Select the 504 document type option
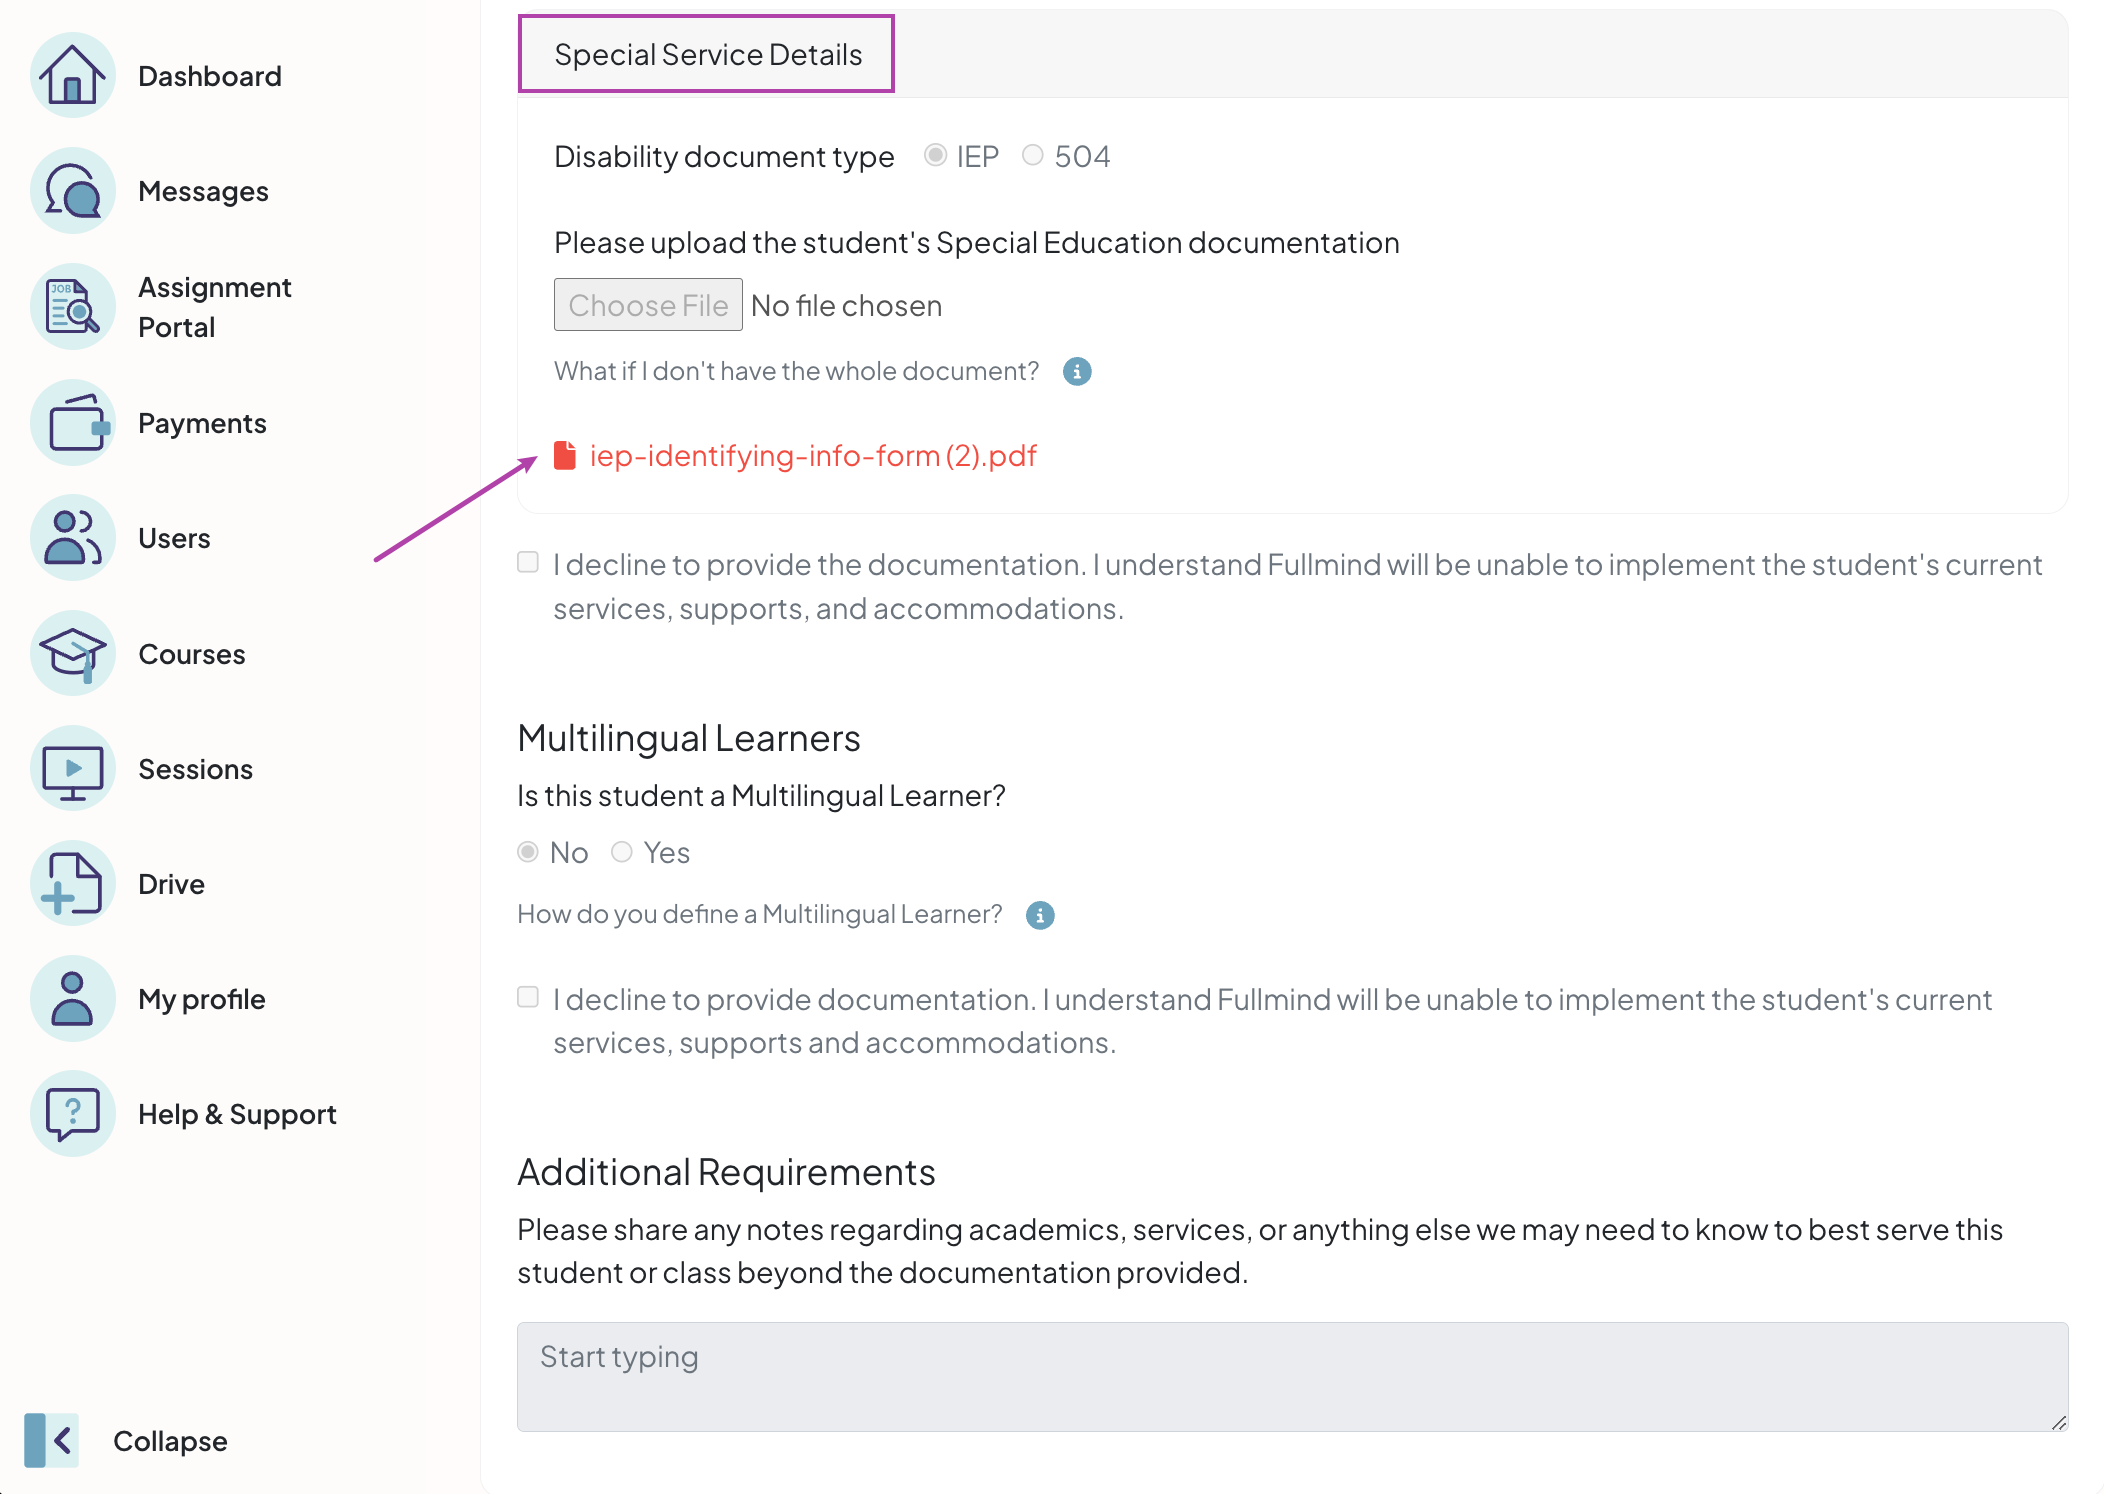2104x1494 pixels. pos(1033,155)
